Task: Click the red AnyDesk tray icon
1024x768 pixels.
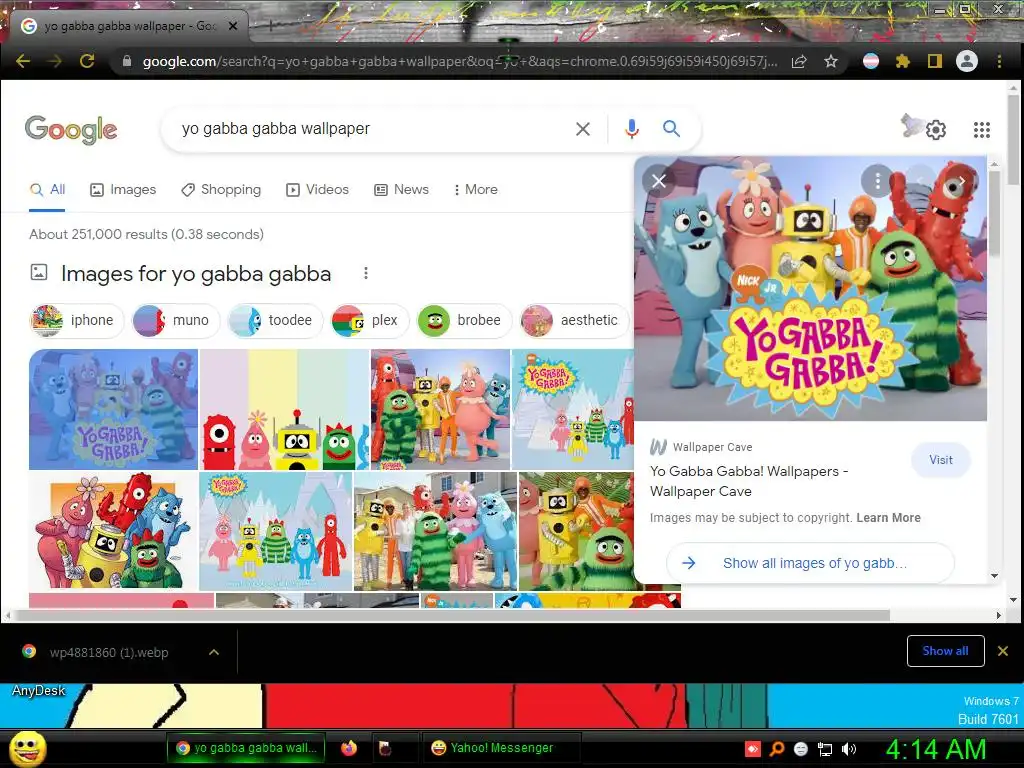Action: pos(753,749)
